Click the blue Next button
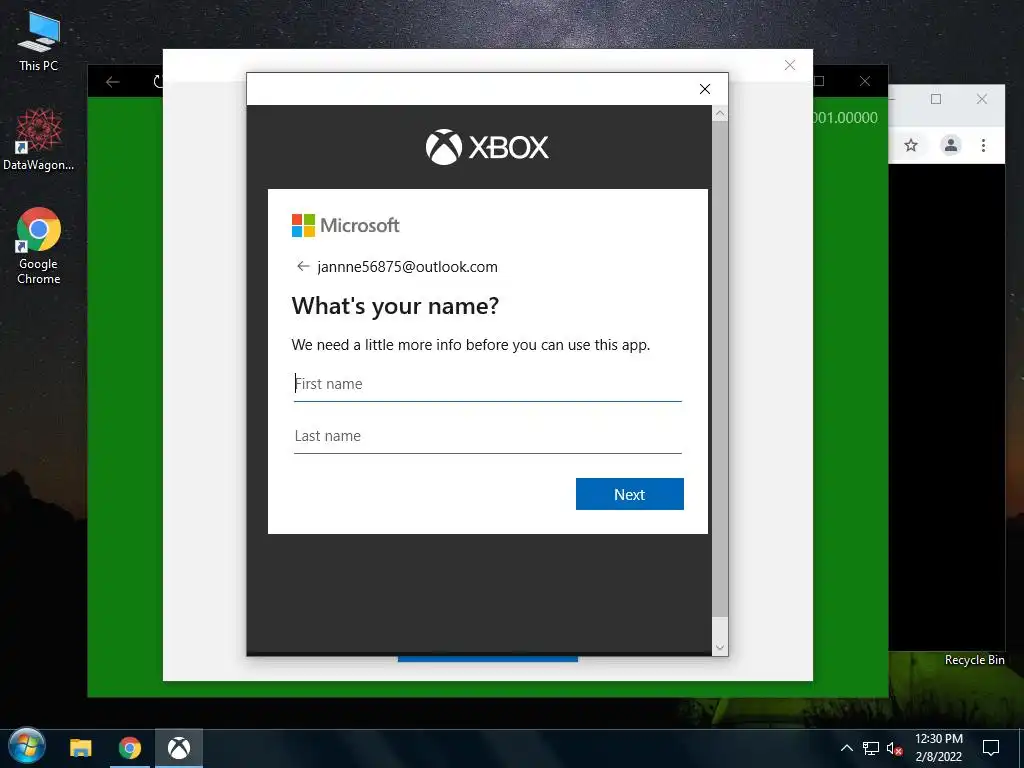 [630, 494]
